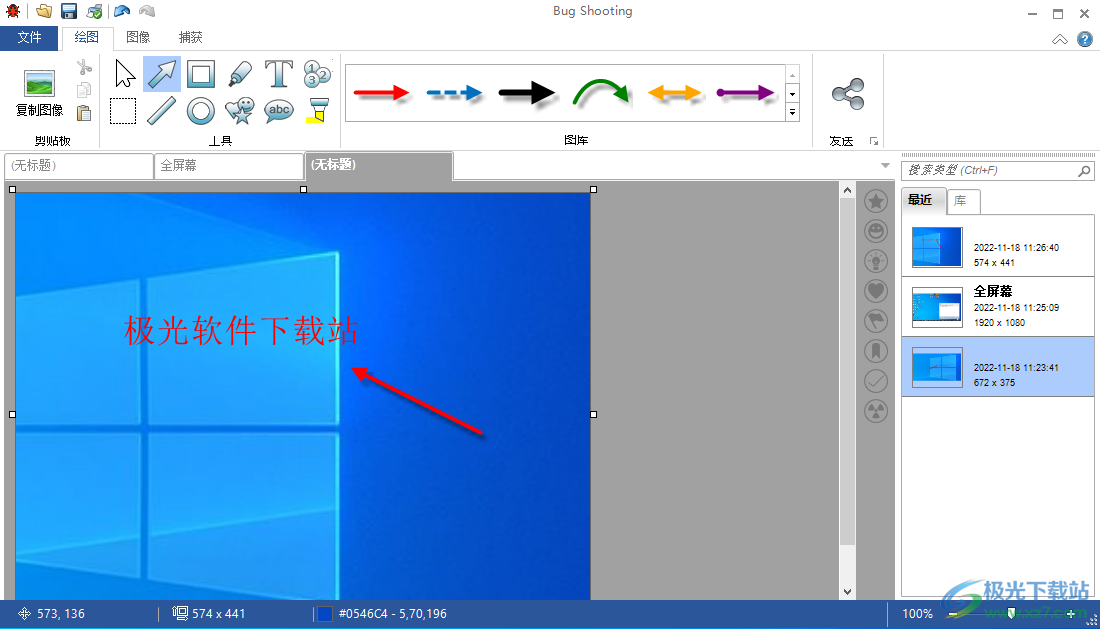
Task: Undo with the blue back arrow icon
Action: 122,11
